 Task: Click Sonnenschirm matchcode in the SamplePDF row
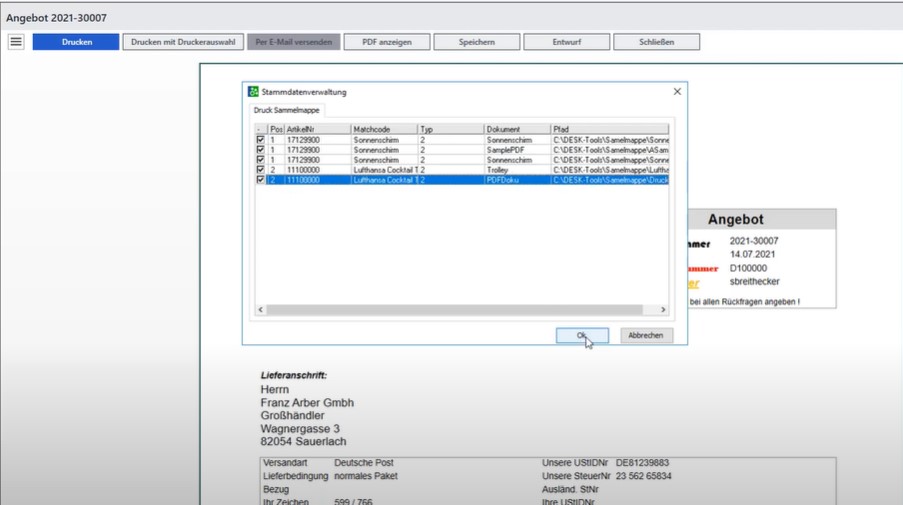point(384,150)
